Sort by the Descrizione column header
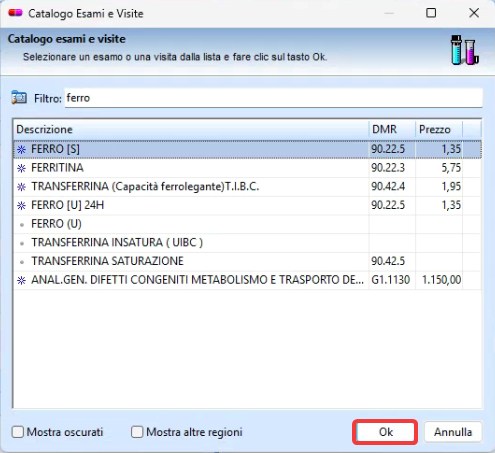The image size is (495, 453). click(191, 129)
